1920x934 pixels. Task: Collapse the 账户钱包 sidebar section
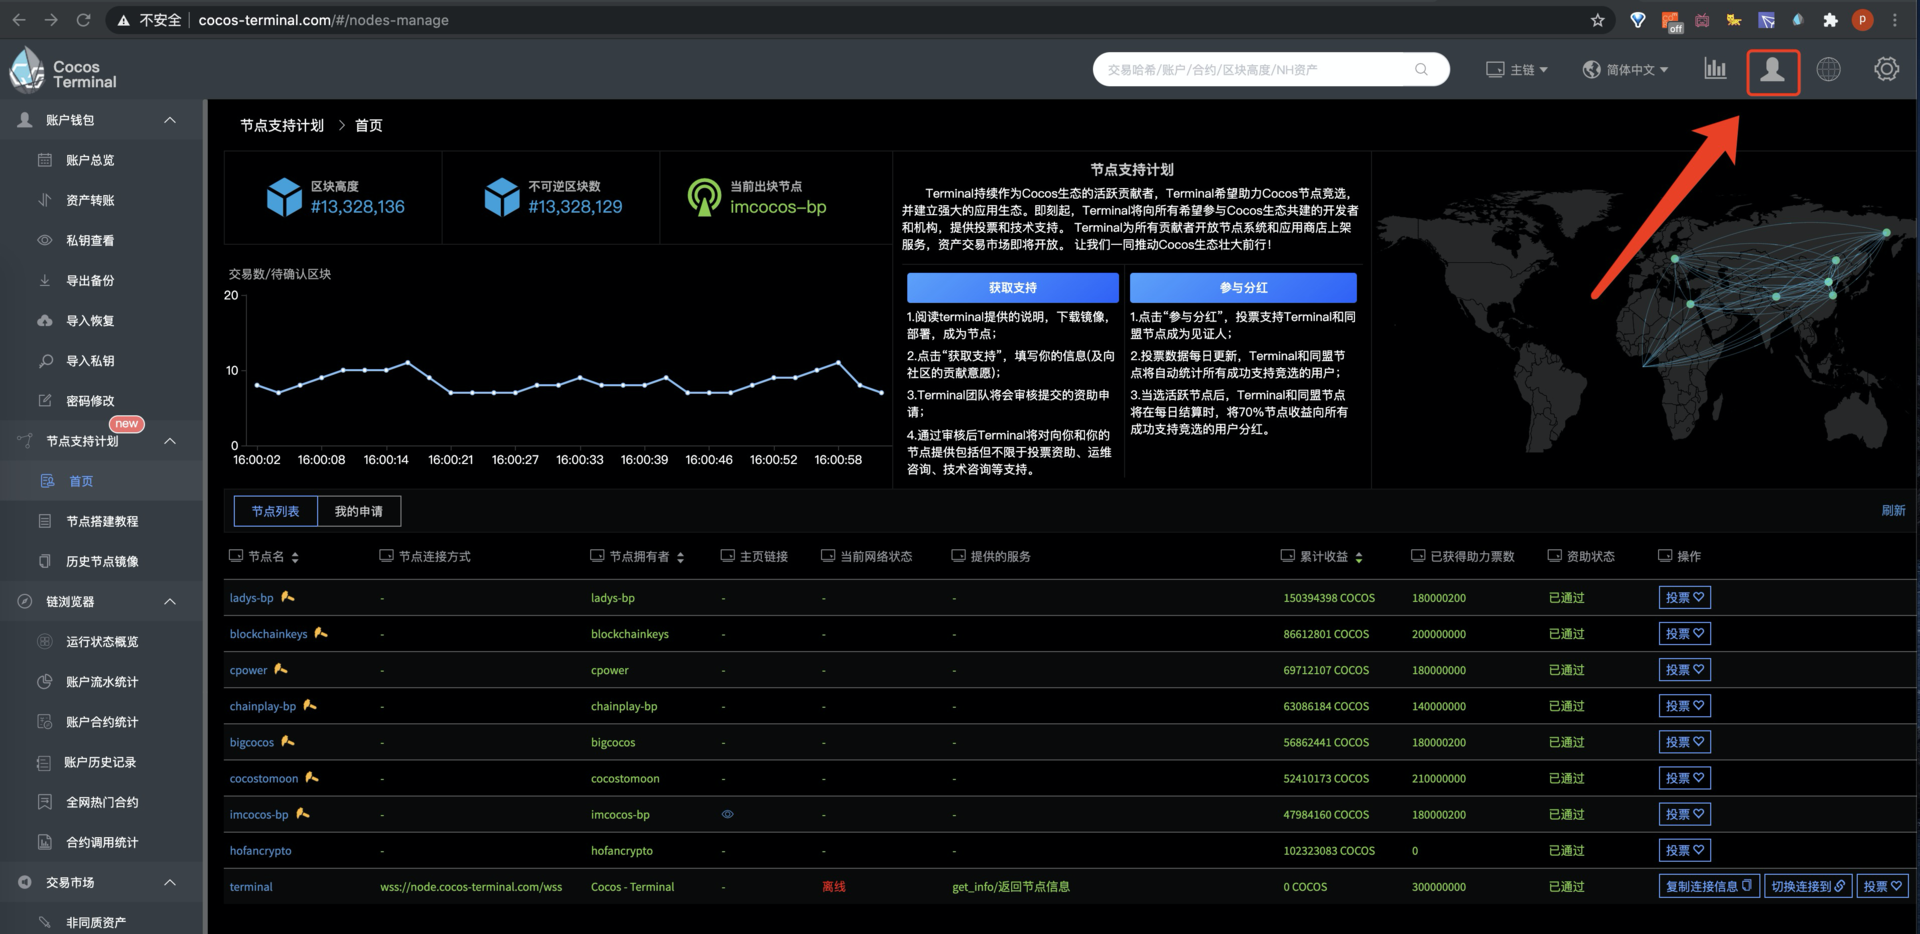[x=170, y=120]
